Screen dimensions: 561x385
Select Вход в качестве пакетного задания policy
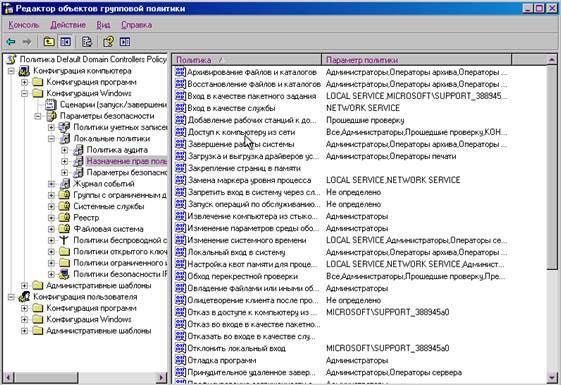[252, 96]
